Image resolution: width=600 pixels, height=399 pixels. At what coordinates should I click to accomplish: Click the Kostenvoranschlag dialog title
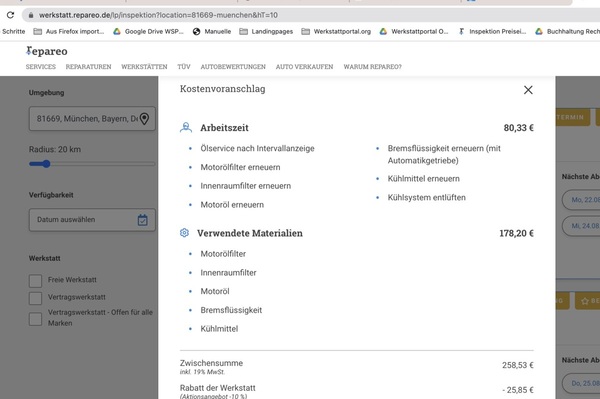point(222,89)
